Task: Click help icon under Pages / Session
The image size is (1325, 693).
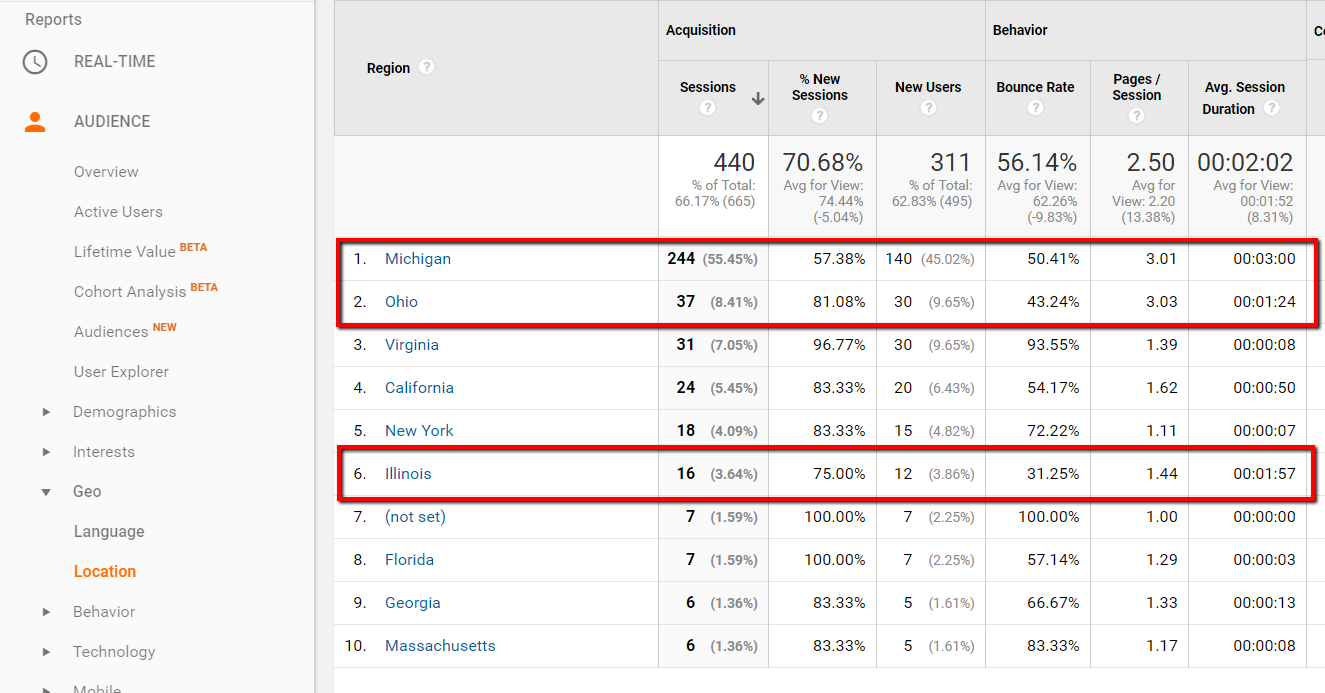Action: pos(1137,116)
